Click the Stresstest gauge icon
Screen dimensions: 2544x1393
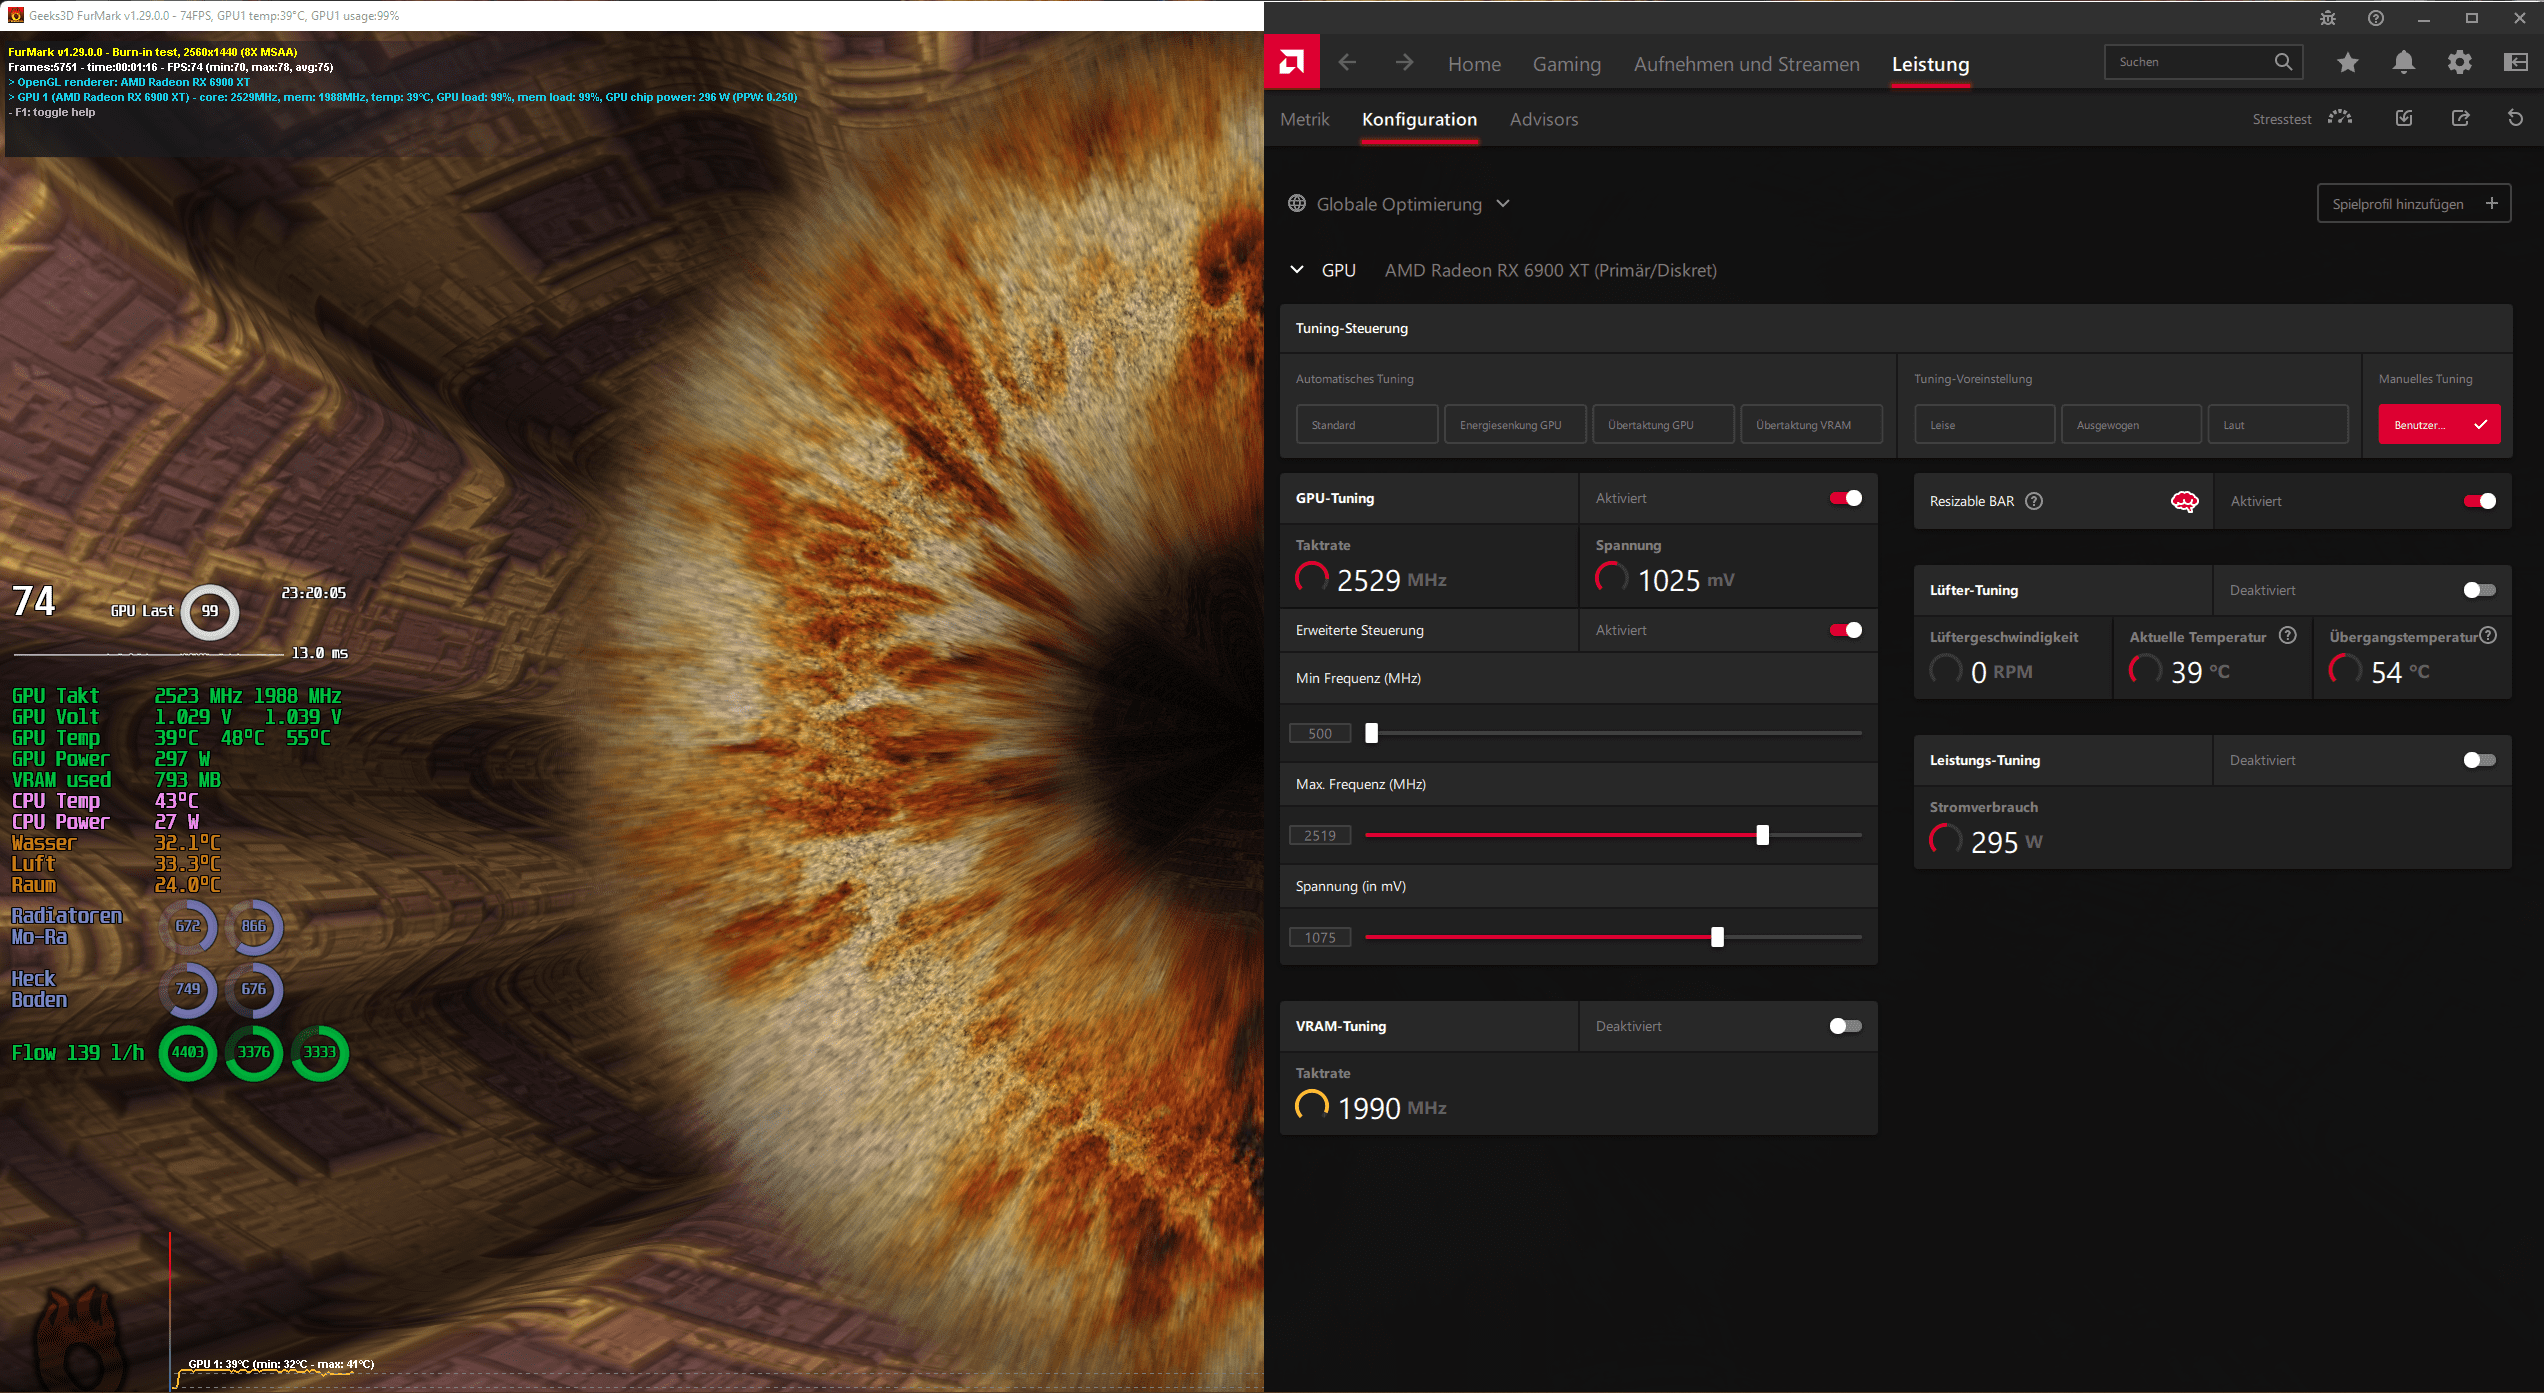(x=2340, y=118)
